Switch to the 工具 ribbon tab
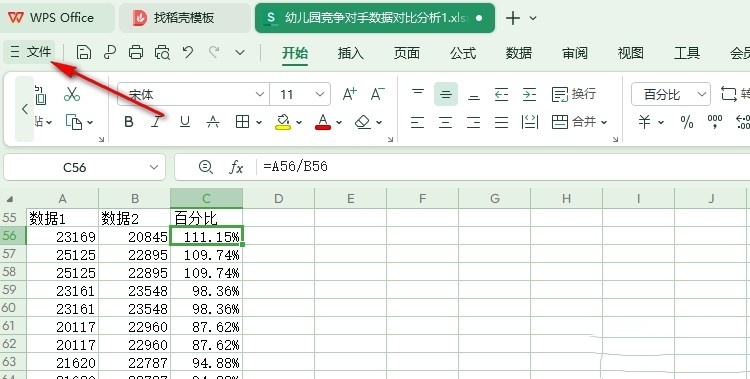The height and width of the screenshot is (379, 750). coord(687,53)
